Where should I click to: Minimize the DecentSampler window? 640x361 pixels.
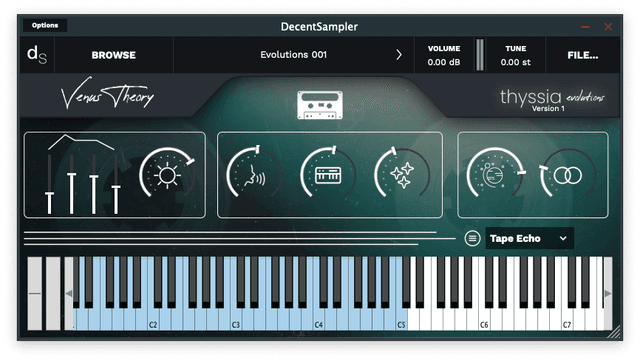coord(585,27)
